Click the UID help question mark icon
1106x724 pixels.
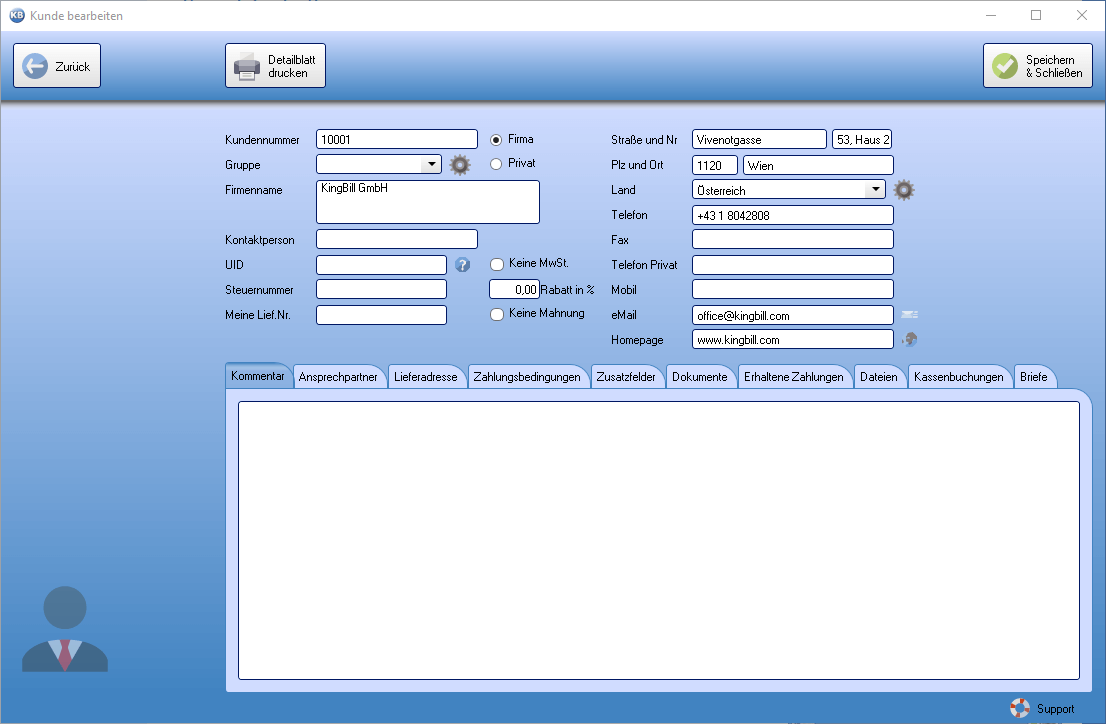pos(462,265)
